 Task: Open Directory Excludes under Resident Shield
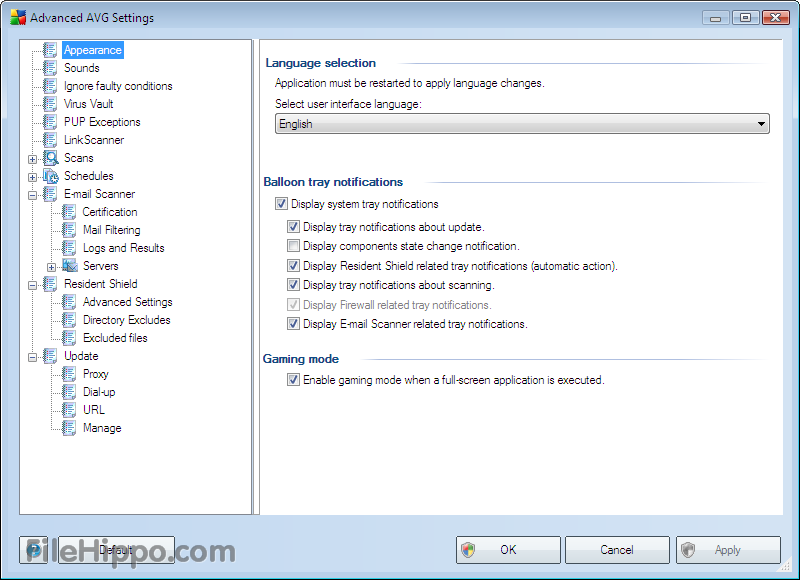(127, 320)
